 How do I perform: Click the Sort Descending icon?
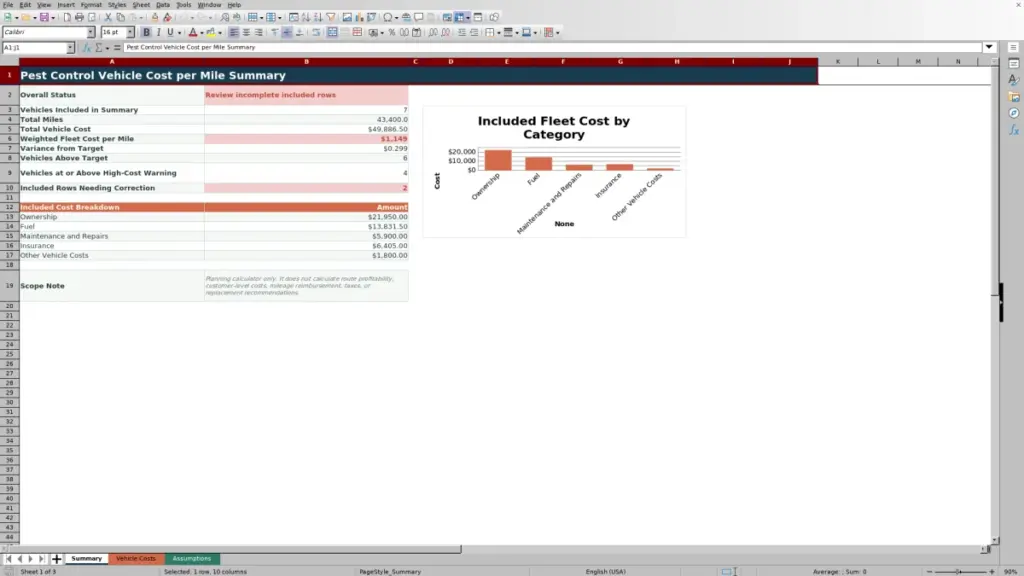coord(318,18)
